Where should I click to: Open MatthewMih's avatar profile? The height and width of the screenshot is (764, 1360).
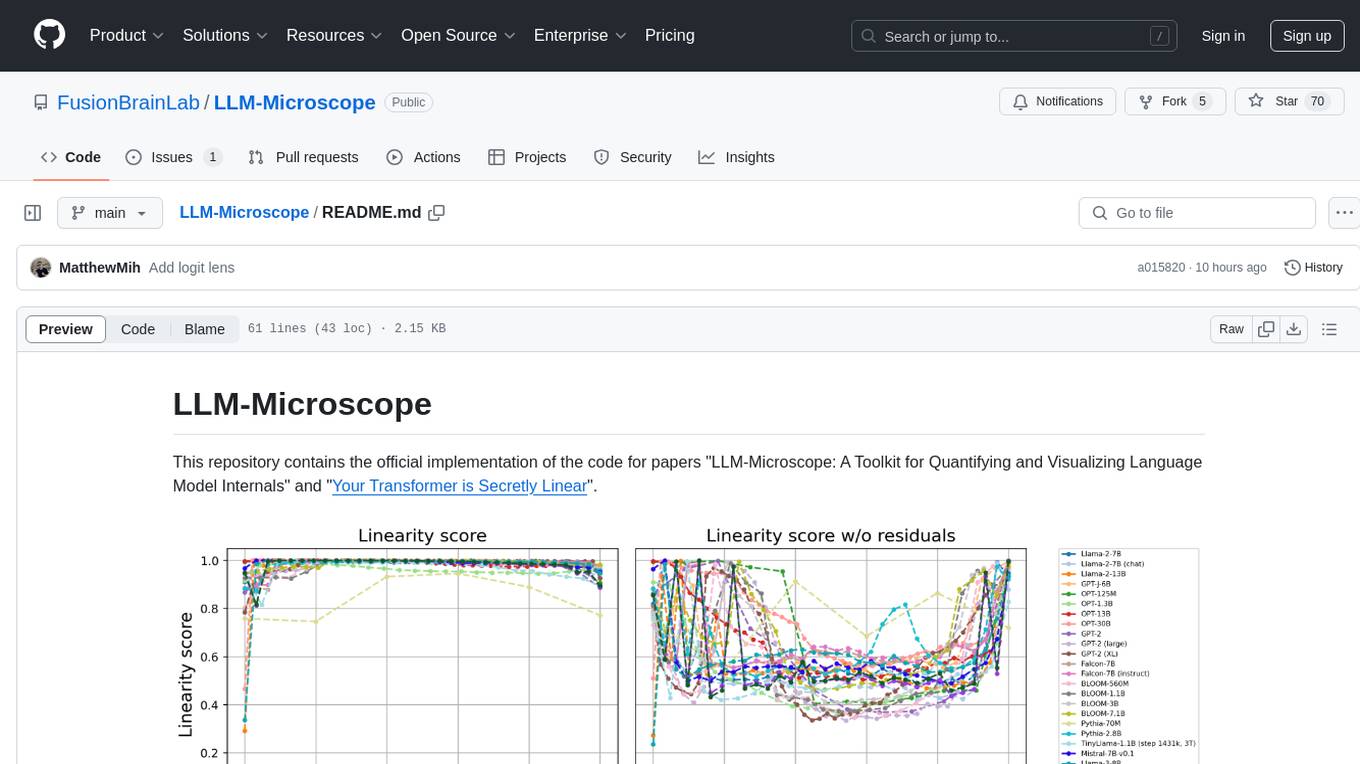(x=41, y=267)
